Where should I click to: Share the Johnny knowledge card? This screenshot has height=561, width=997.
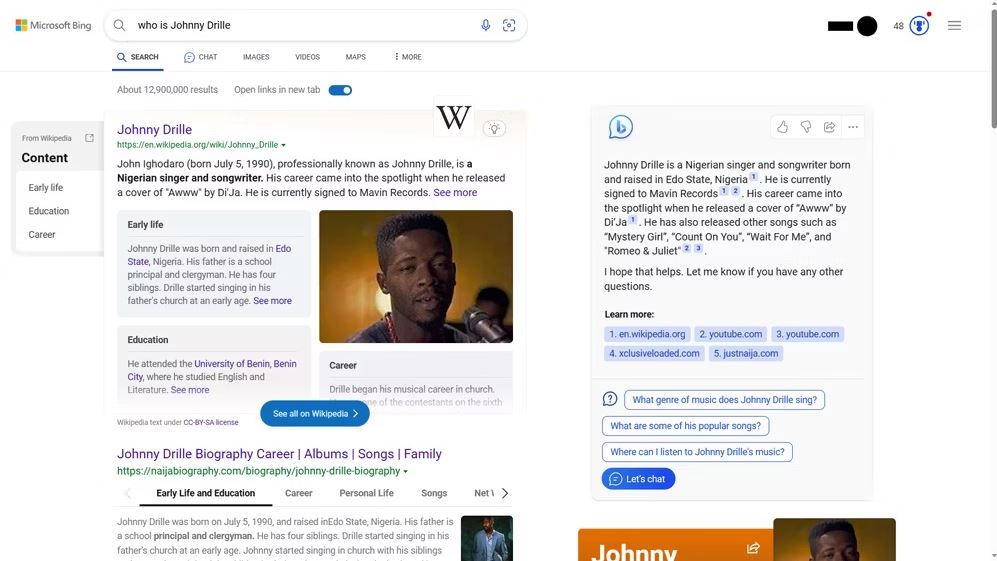point(753,548)
